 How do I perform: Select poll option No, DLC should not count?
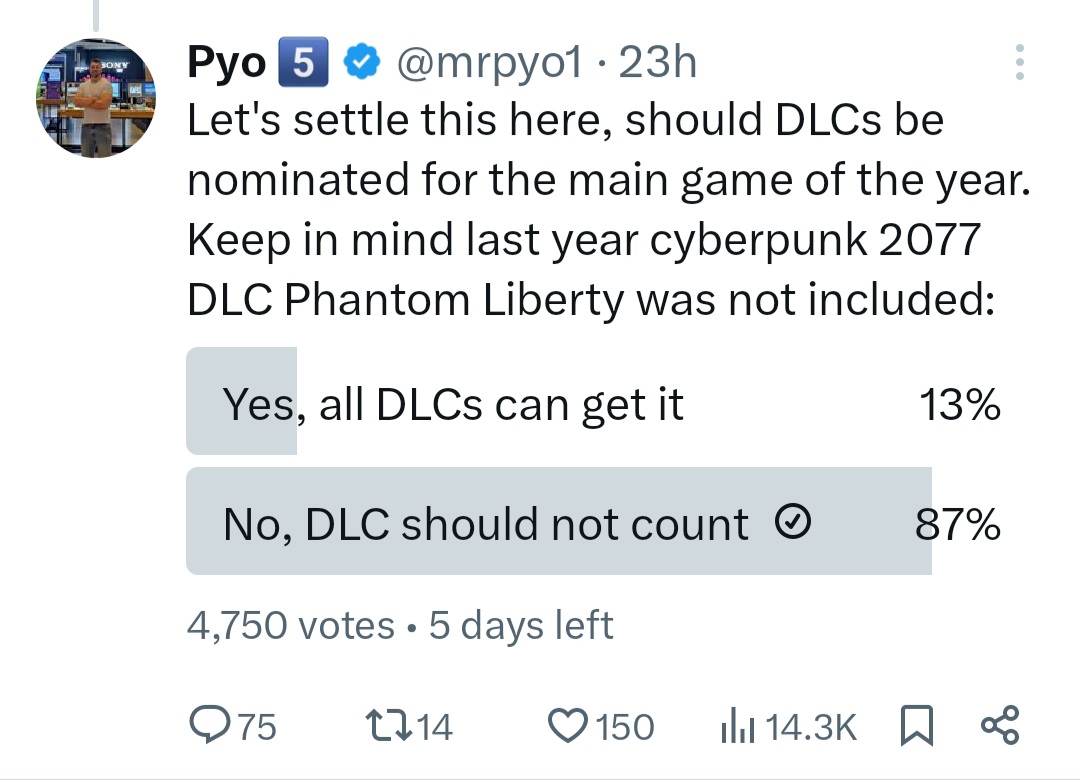(x=593, y=521)
